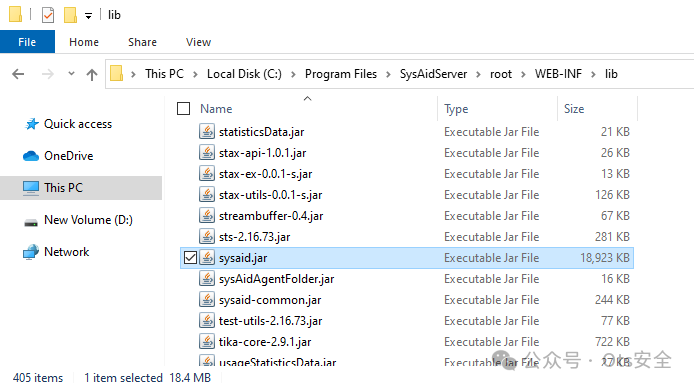Open the recent locations dropdown arrow
This screenshot has height=388, width=694.
tap(71, 73)
